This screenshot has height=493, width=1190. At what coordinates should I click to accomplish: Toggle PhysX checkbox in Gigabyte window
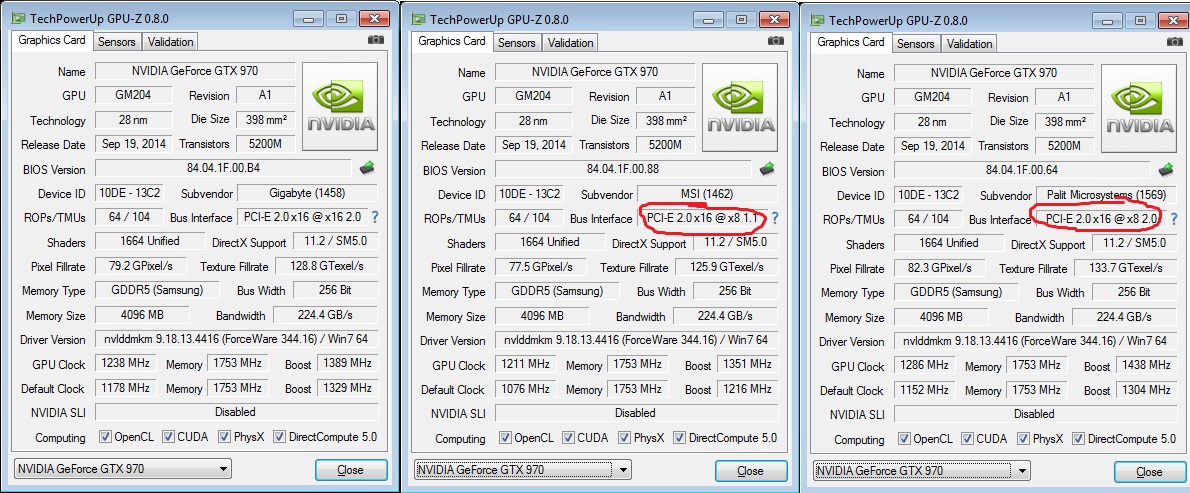225,437
